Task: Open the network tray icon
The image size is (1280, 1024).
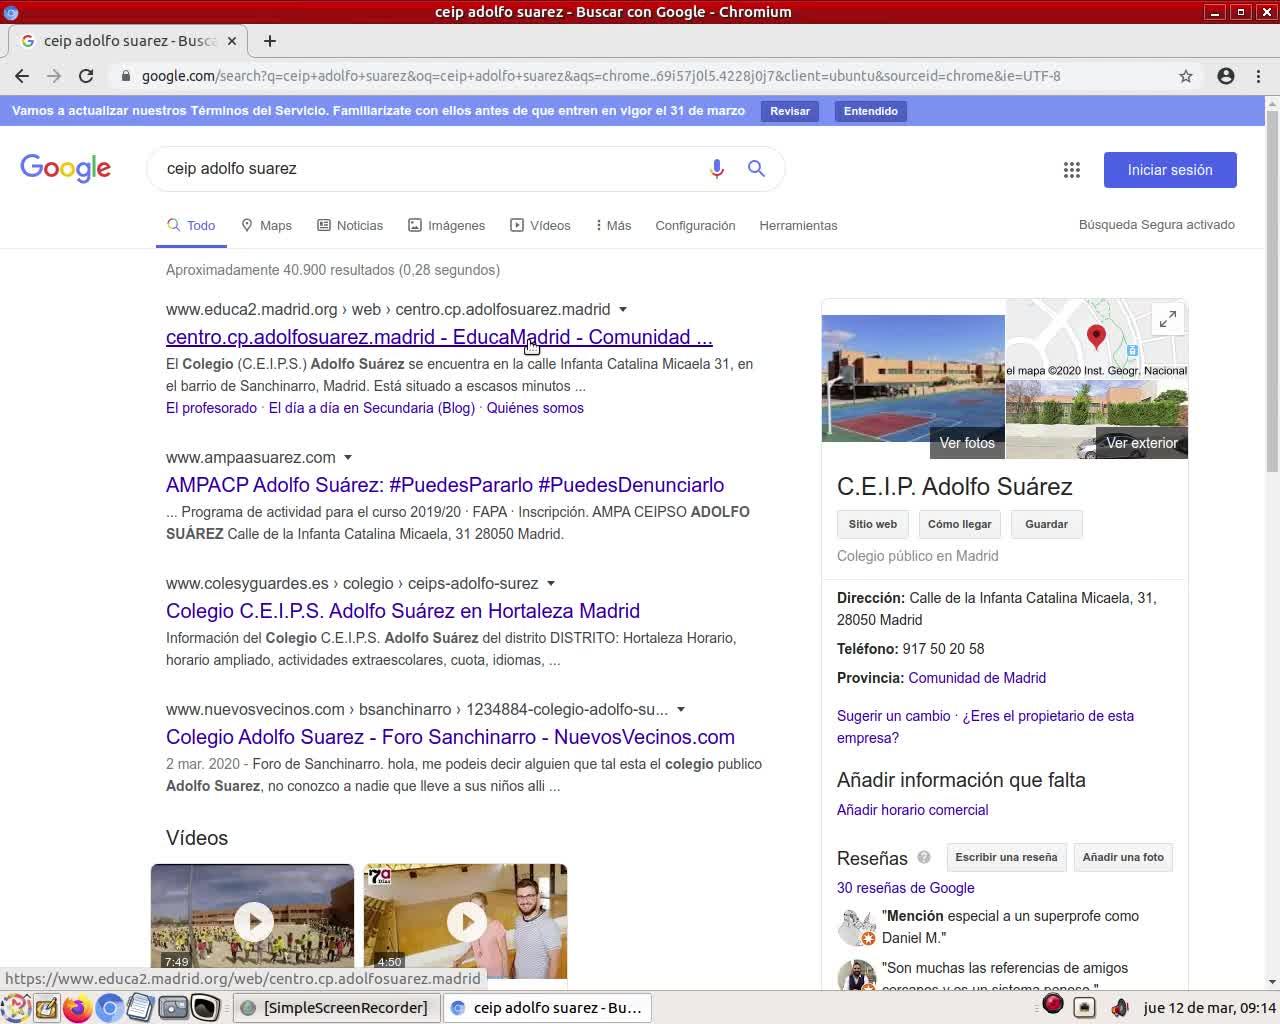Action: coord(1085,1008)
